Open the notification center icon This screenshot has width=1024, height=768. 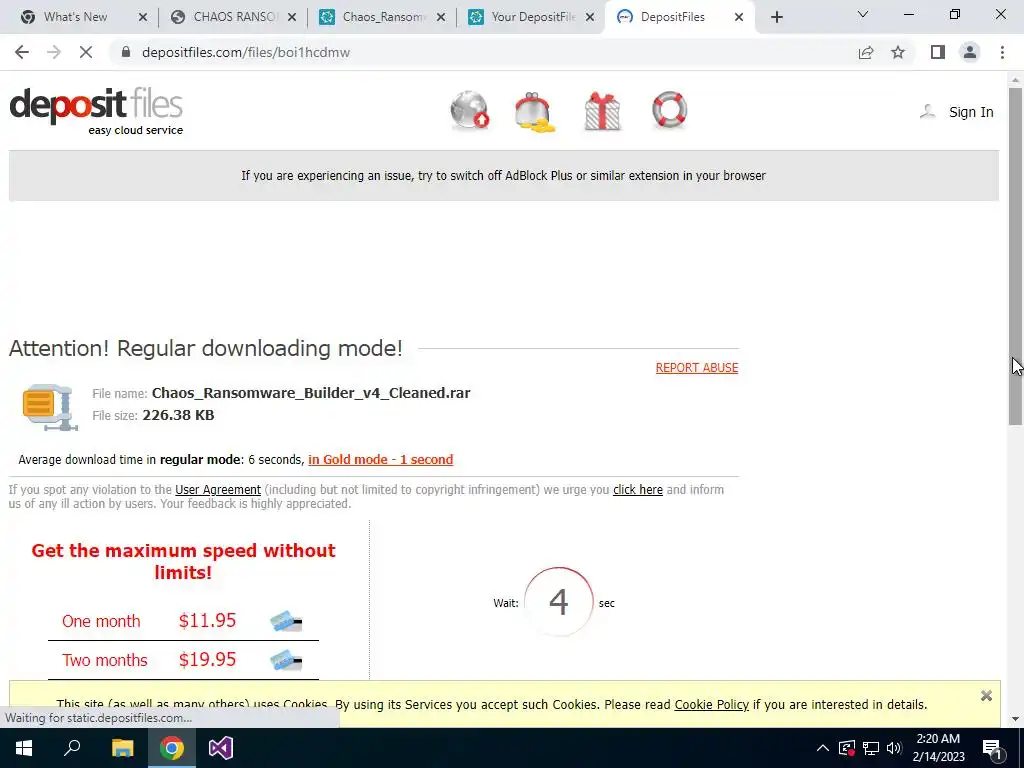point(992,748)
